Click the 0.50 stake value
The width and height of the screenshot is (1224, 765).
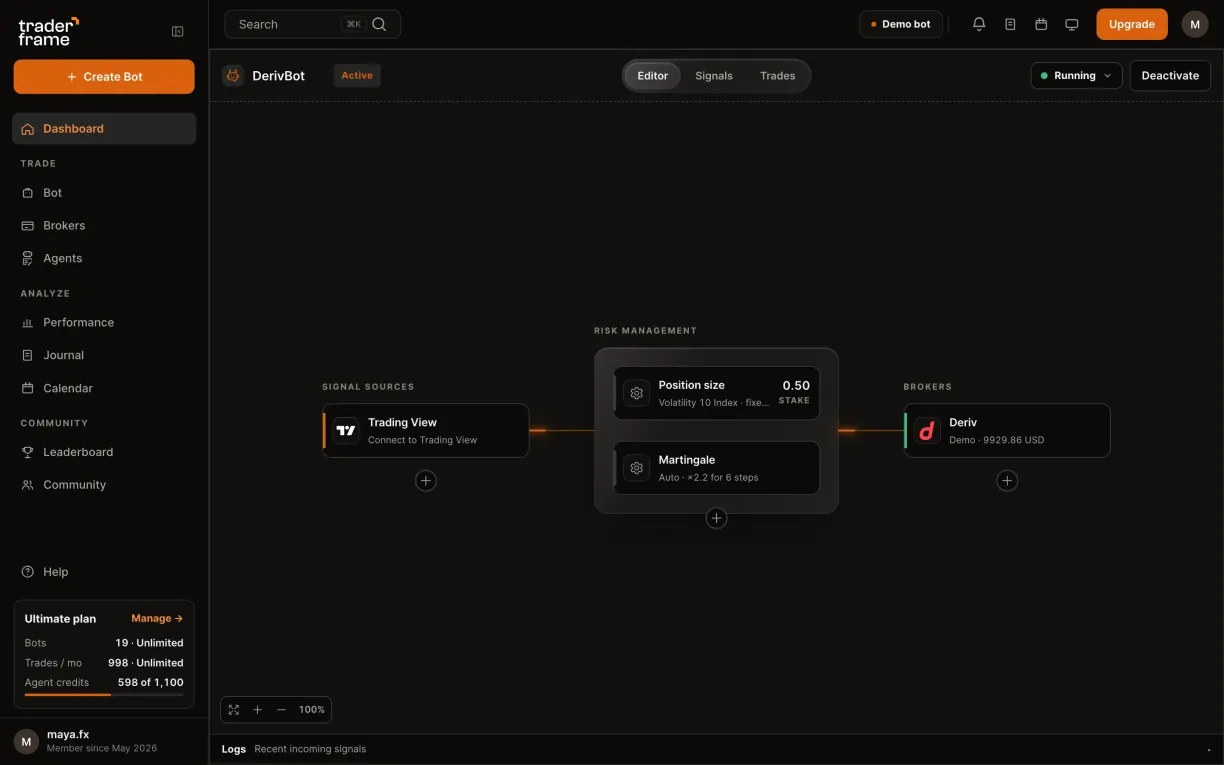click(796, 385)
